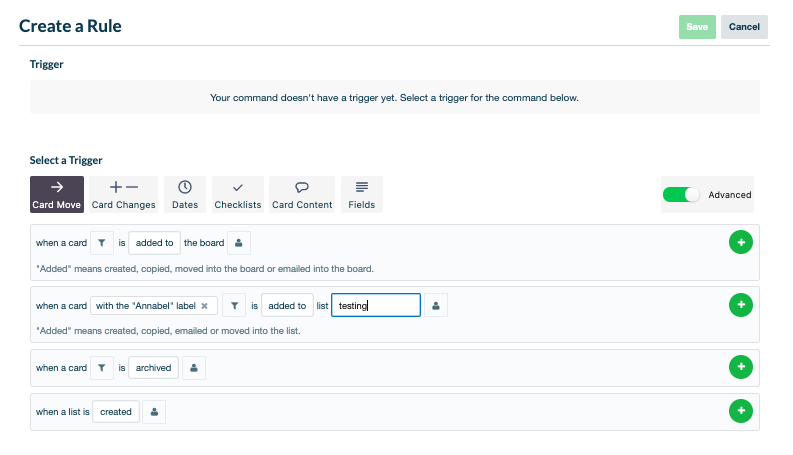Screen dimensions: 793x455
Task: Change the 'created' option in the list trigger
Action: (116, 412)
